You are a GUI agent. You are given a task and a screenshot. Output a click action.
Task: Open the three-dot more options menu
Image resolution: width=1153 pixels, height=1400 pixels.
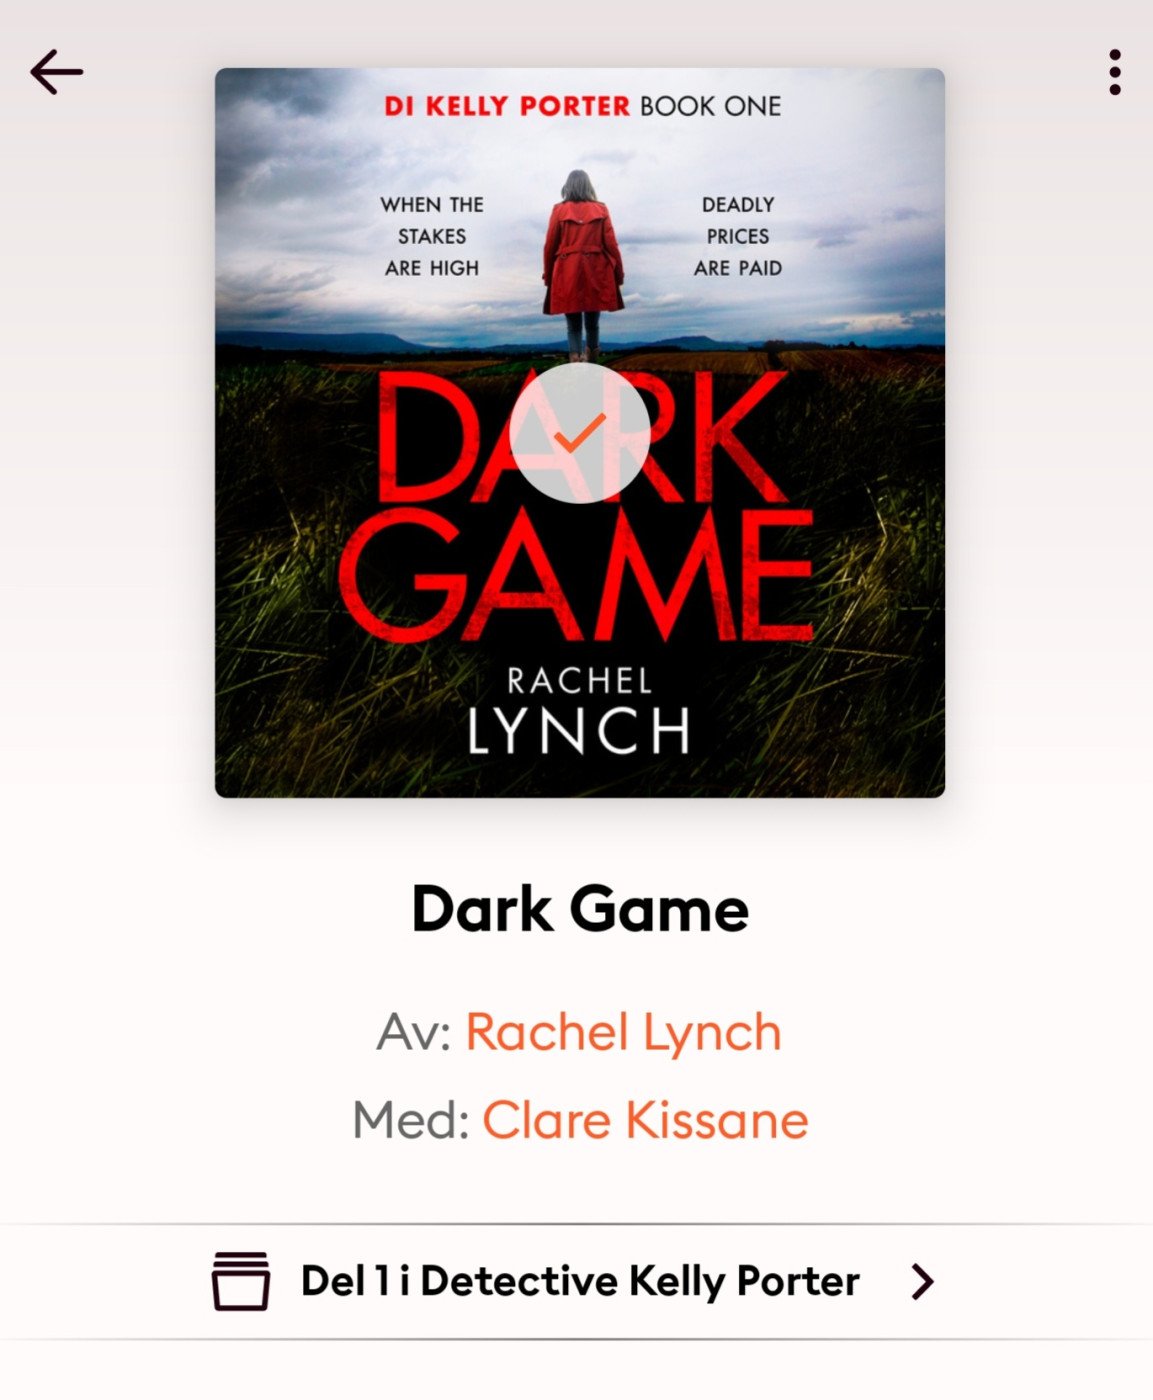click(1115, 72)
